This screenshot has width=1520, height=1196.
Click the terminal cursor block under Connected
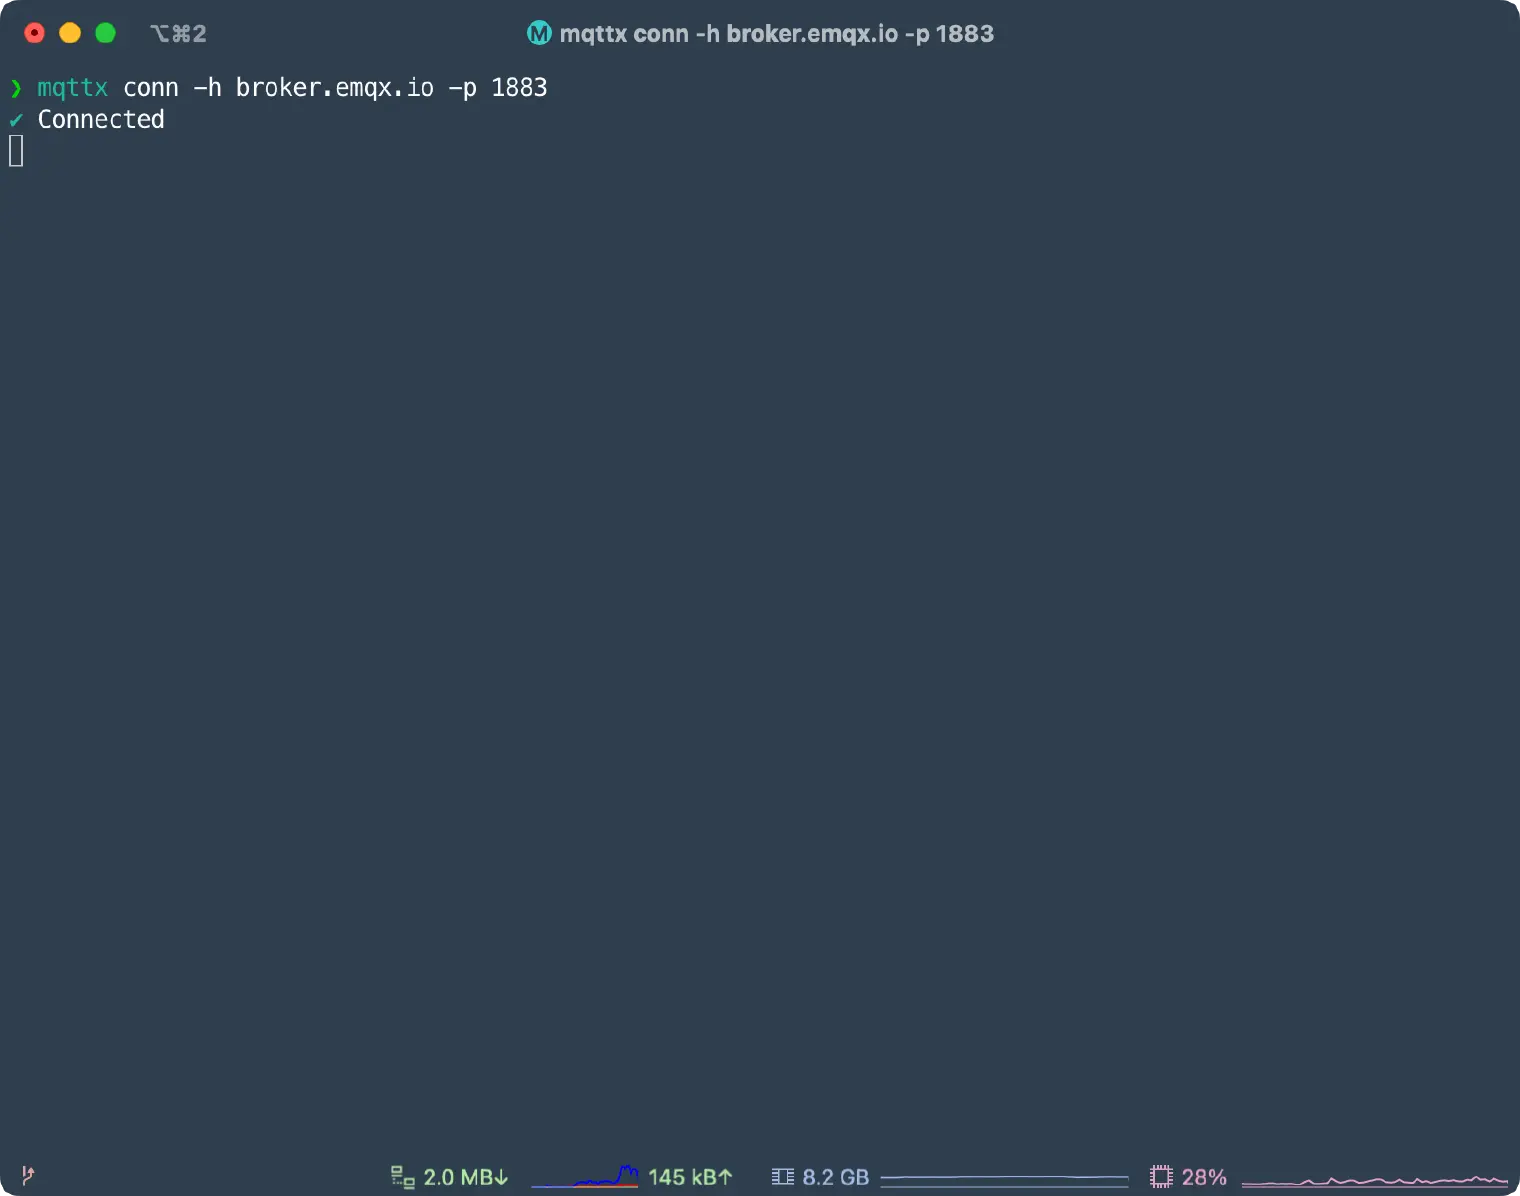click(x=16, y=151)
